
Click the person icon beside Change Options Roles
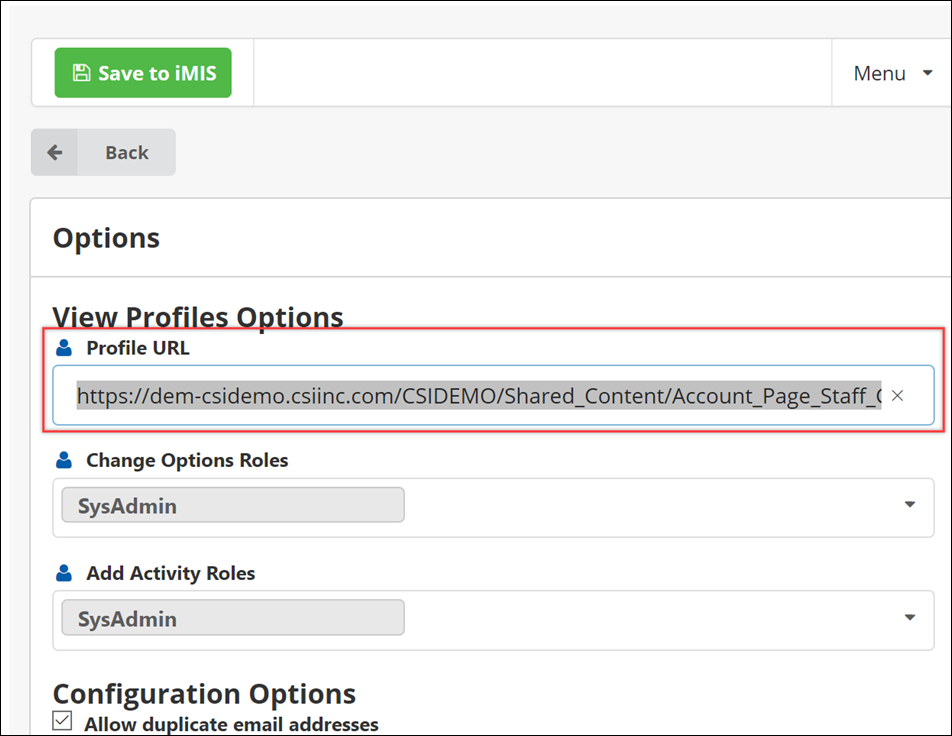click(65, 461)
